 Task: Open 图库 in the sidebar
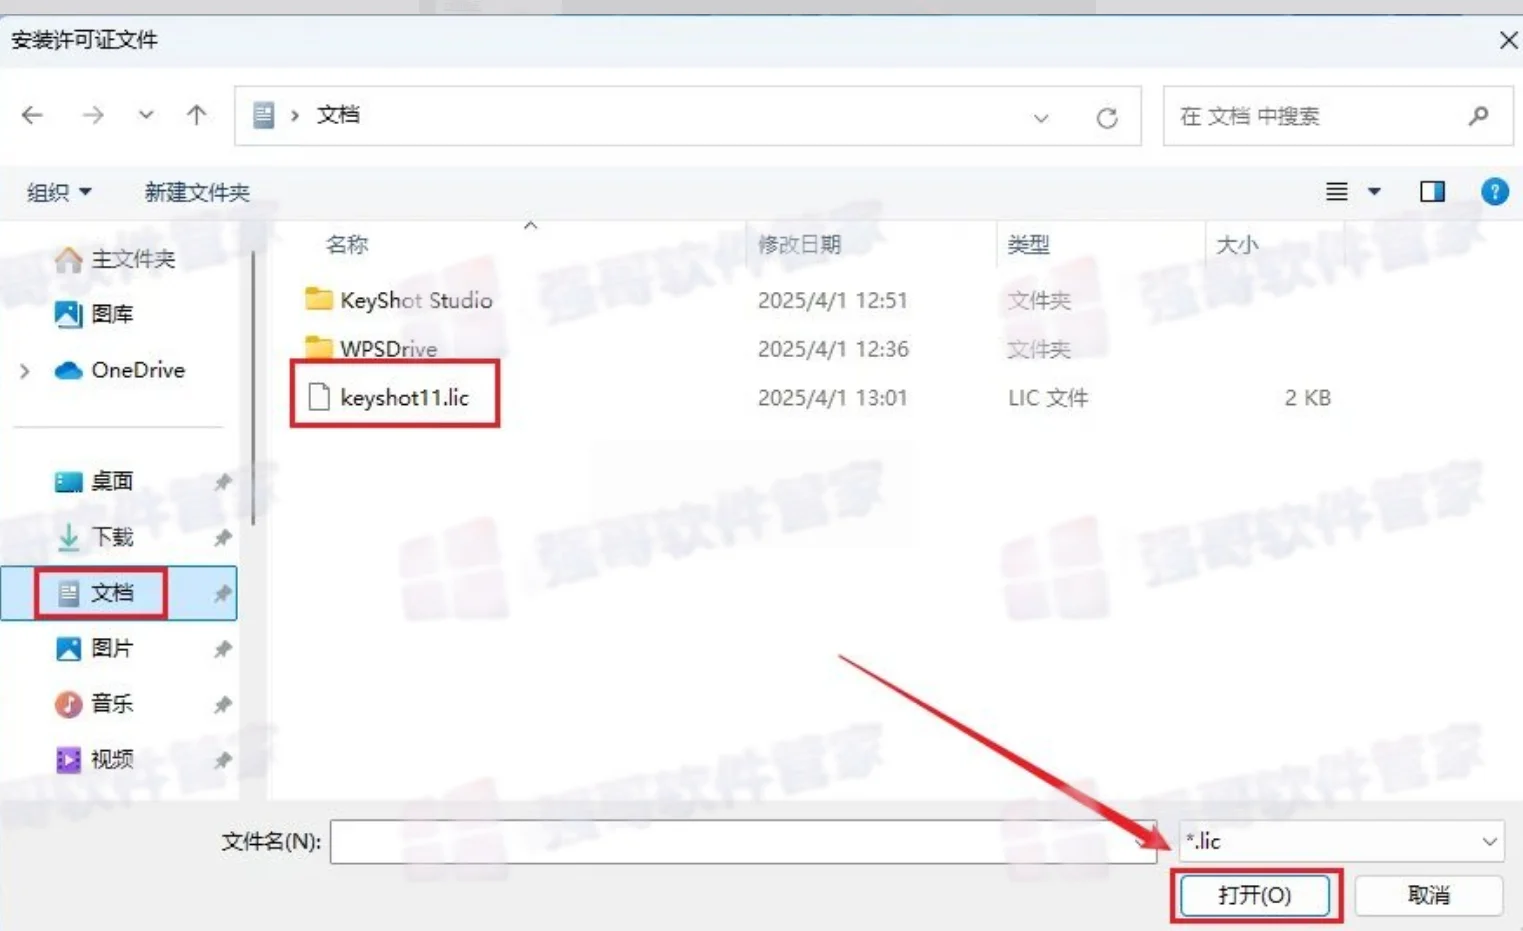[x=112, y=315]
